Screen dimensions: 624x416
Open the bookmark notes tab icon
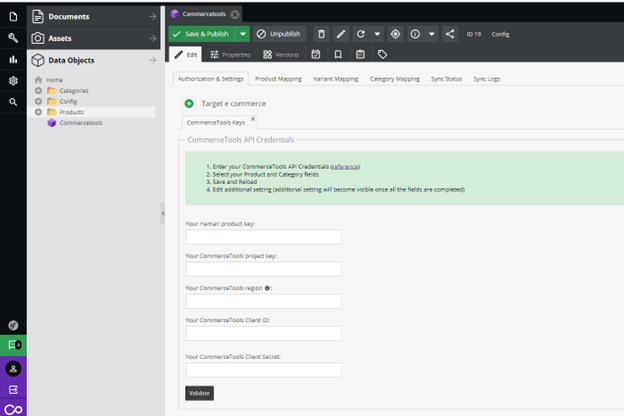[338, 55]
